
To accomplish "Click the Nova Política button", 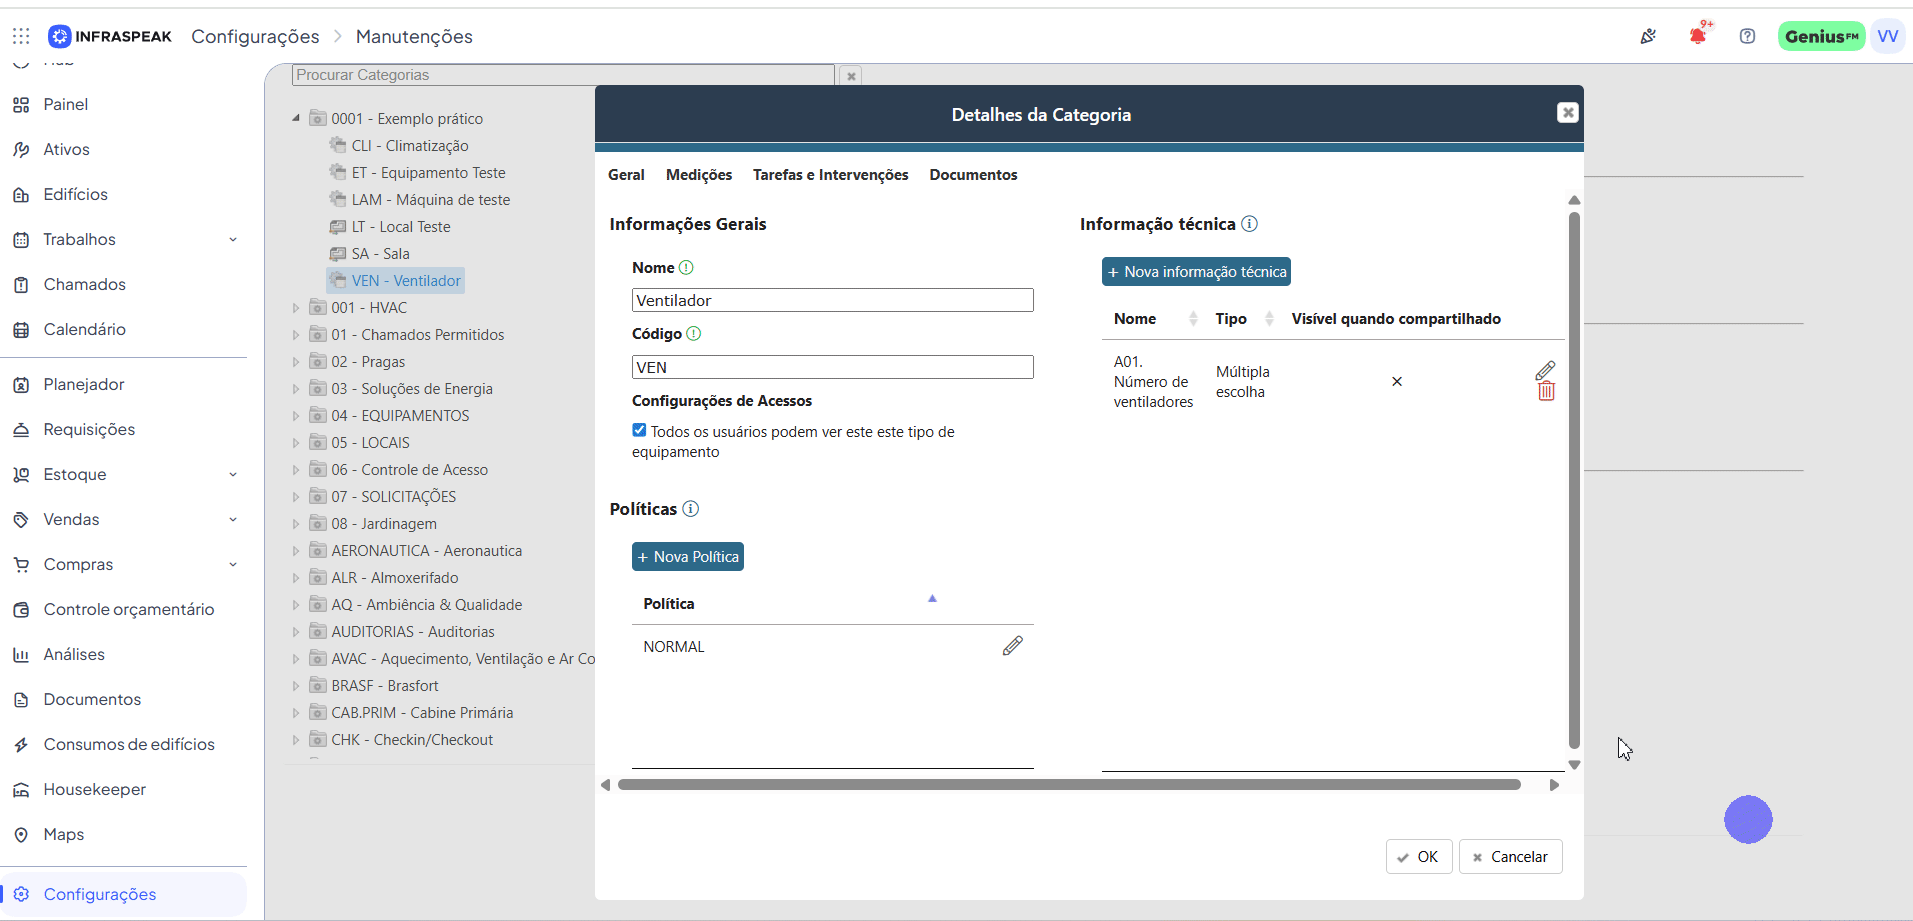I will coord(688,557).
